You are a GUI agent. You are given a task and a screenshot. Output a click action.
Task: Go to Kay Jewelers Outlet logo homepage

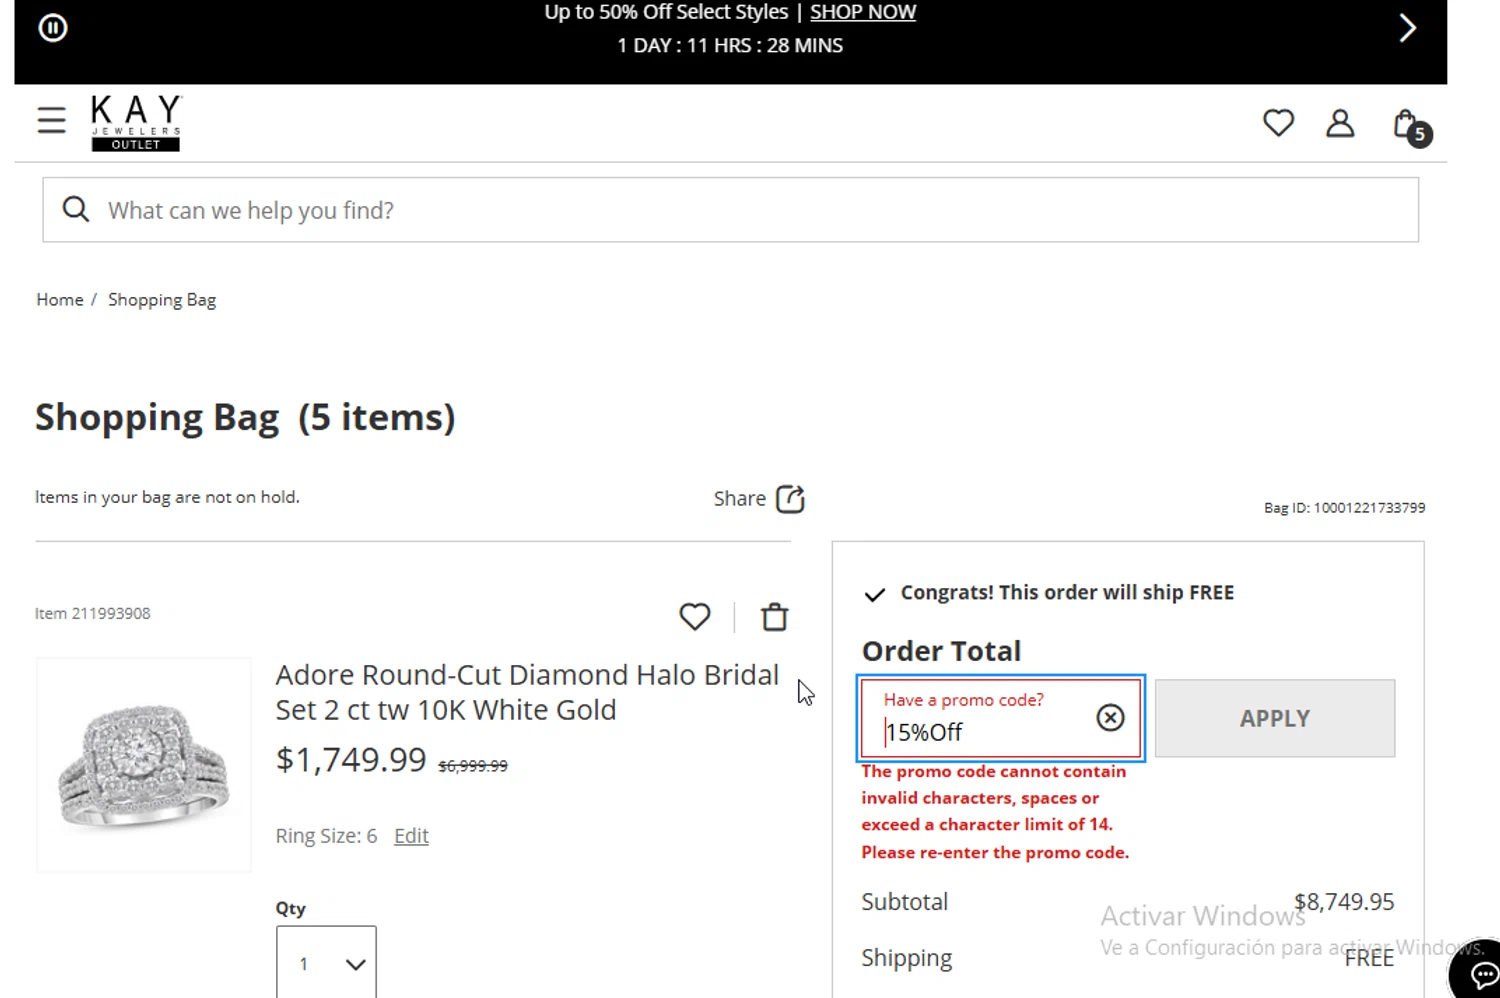pos(136,123)
